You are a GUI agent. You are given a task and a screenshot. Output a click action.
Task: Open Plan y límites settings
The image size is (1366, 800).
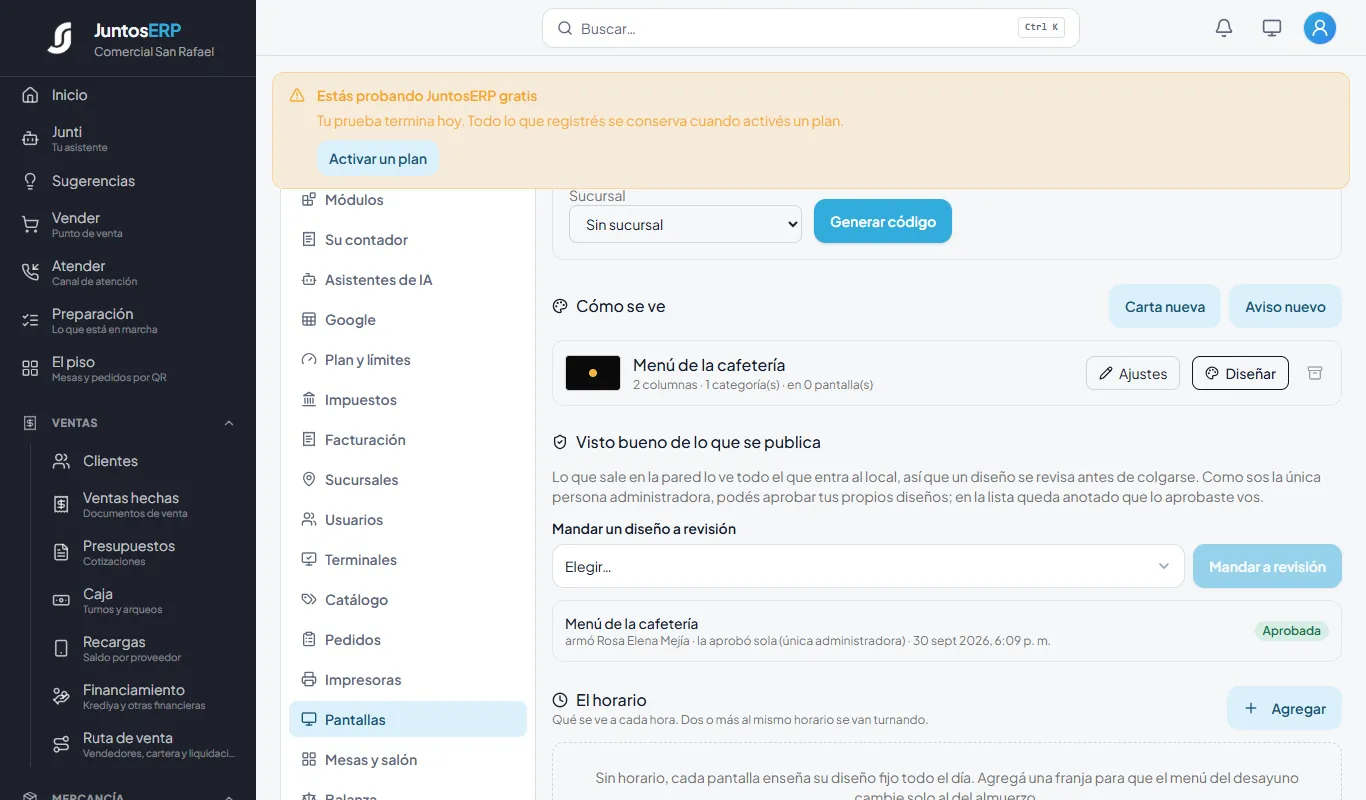click(408, 360)
